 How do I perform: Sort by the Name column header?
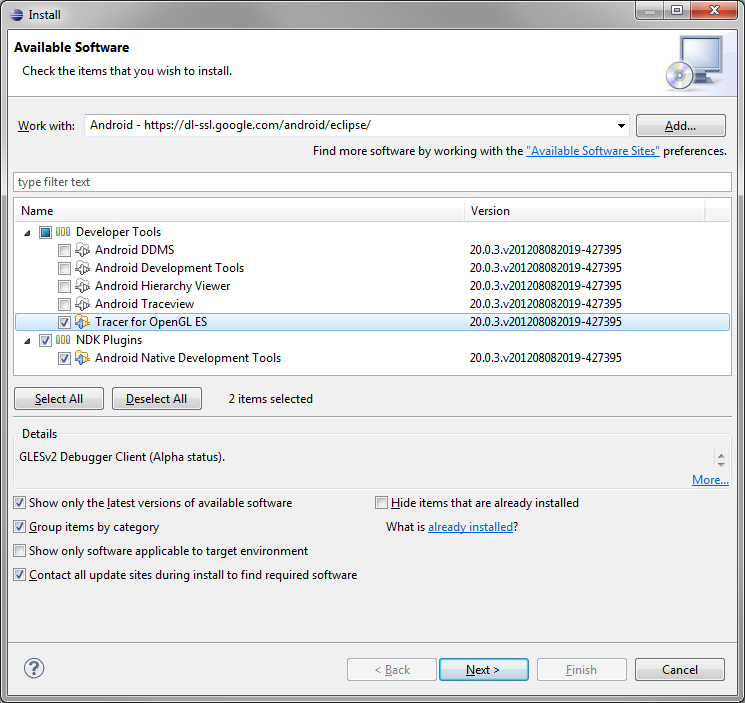pos(240,210)
